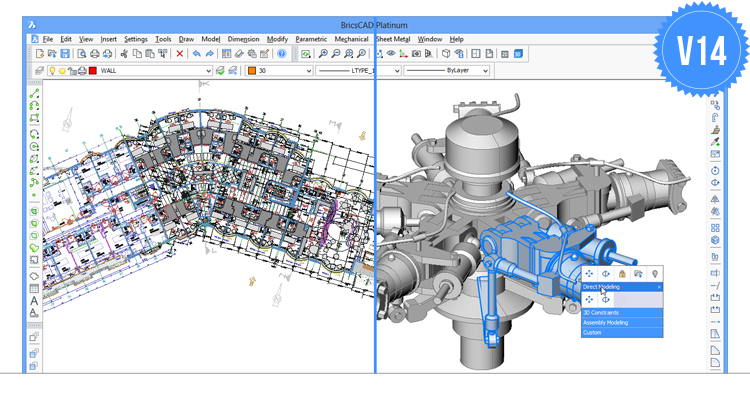Open the WALL layer dropdown
Viewport: 750px width, 401px height.
pos(209,71)
